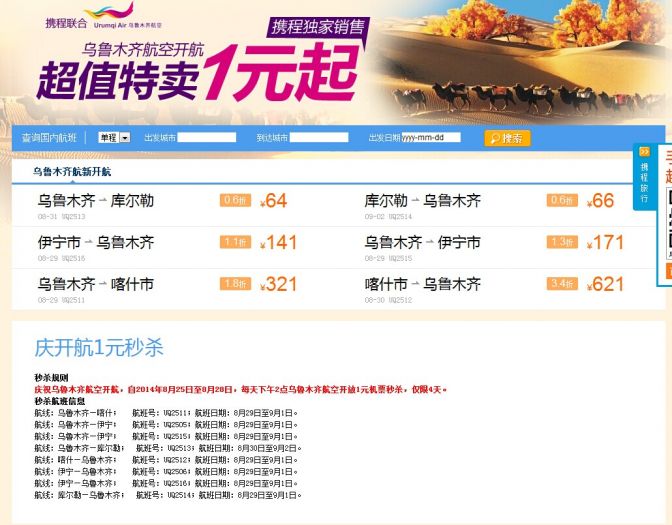Image resolution: width=672 pixels, height=525 pixels.
Task: Click the ¥64 price
Action: (x=273, y=201)
